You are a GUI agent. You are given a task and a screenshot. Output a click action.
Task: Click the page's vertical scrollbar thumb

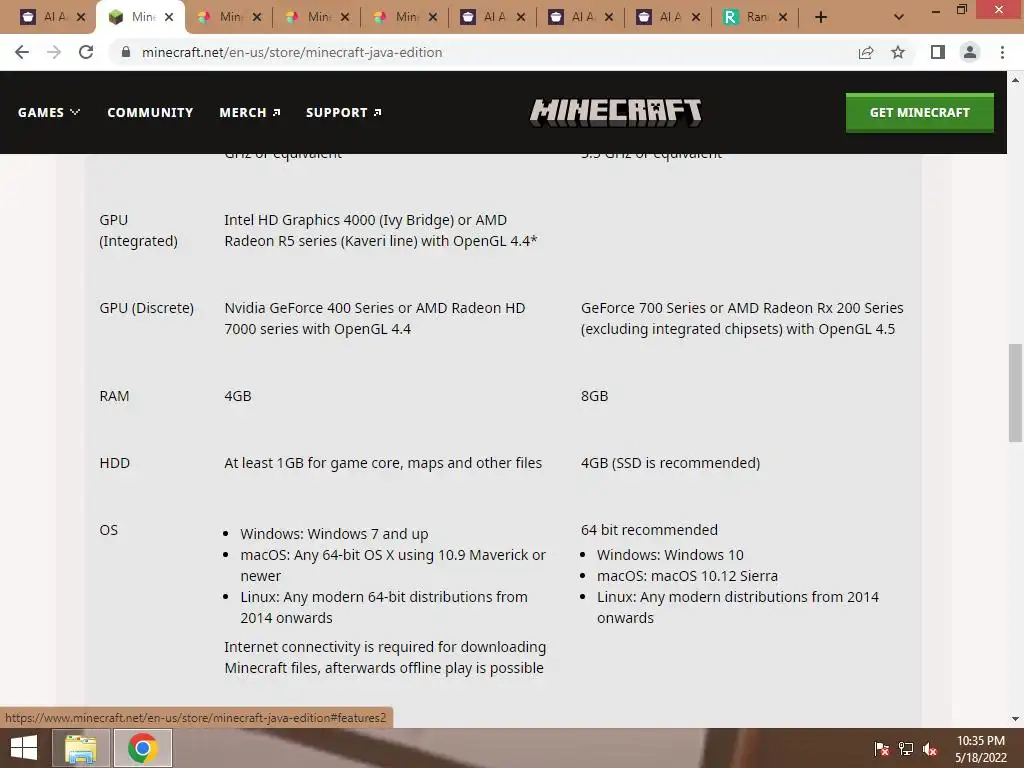pos(1015,392)
